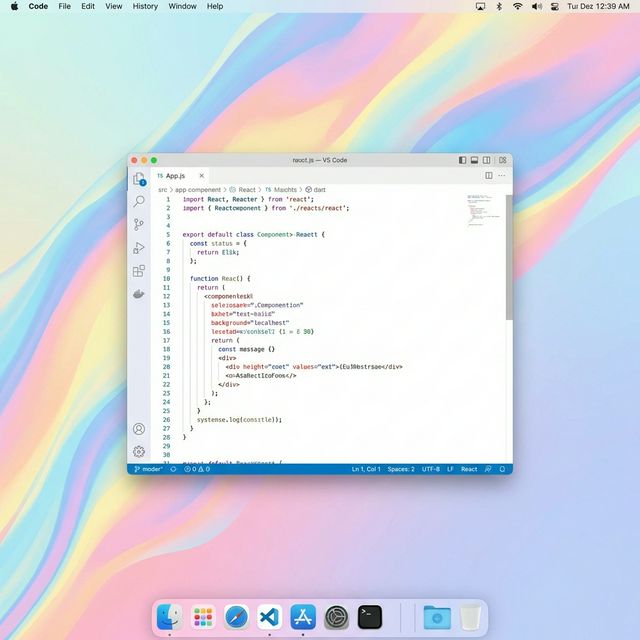Viewport: 640px width, 640px height.
Task: Open the Run and Debug view
Action: coord(139,248)
